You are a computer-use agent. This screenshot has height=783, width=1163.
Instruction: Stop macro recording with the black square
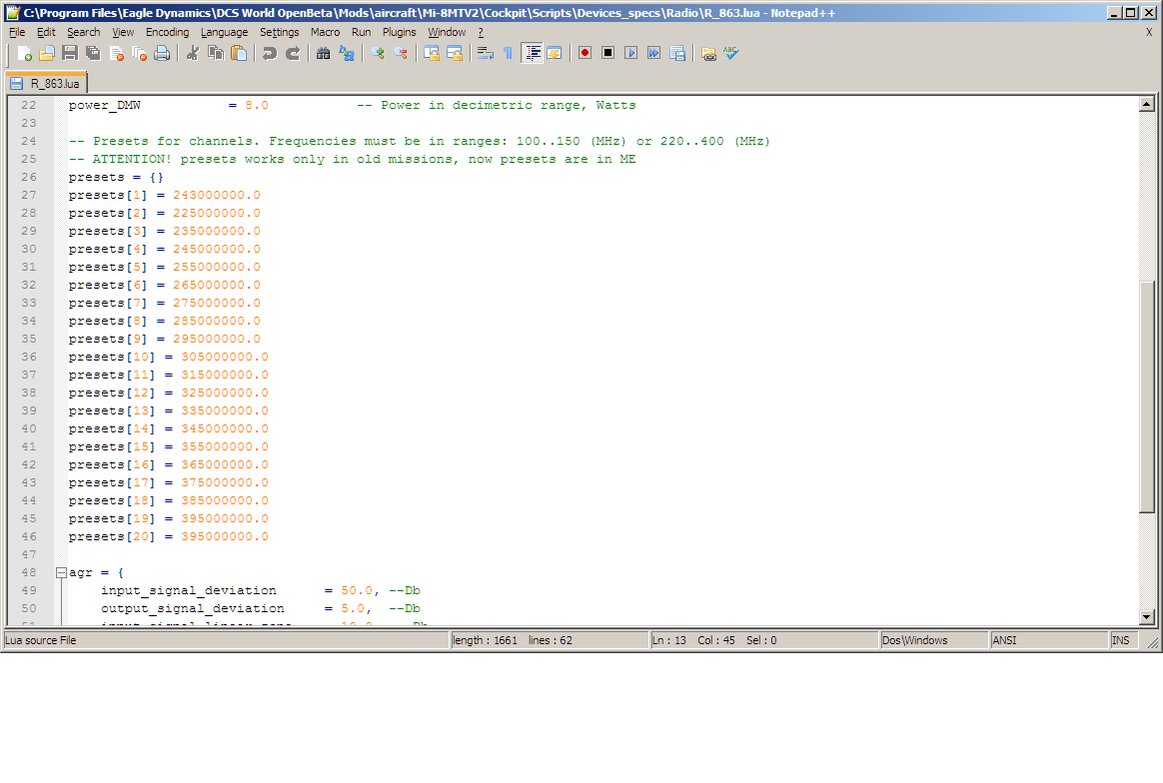pos(607,53)
